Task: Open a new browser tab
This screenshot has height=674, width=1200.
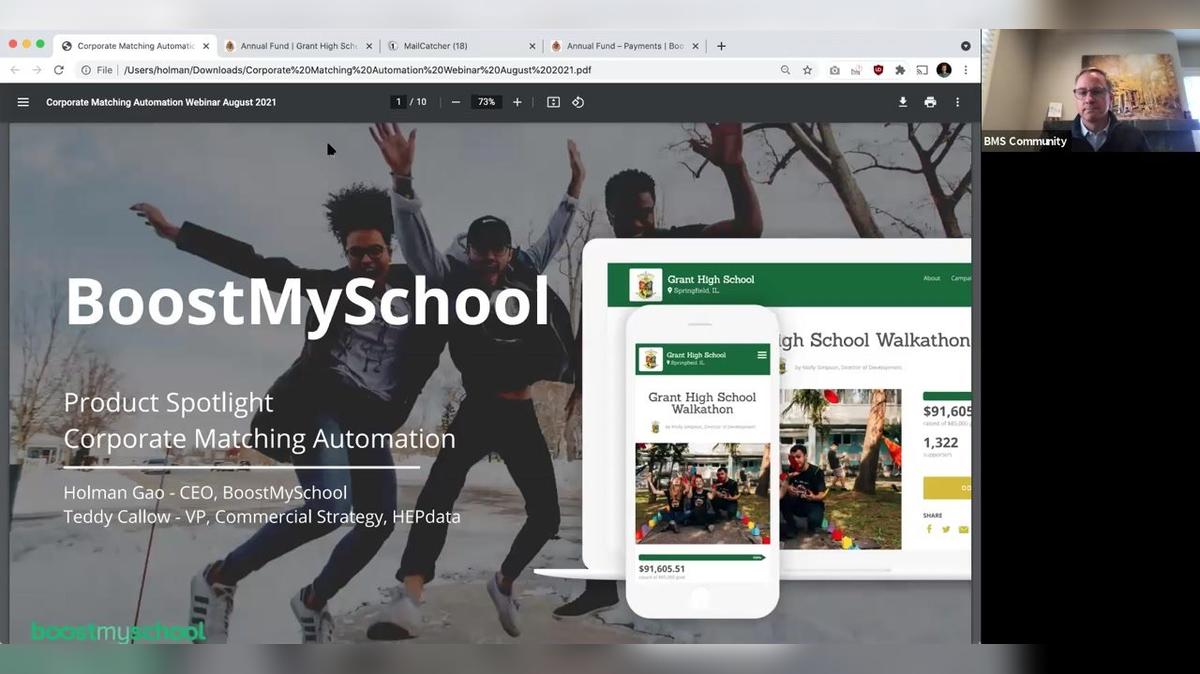Action: pyautogui.click(x=721, y=45)
